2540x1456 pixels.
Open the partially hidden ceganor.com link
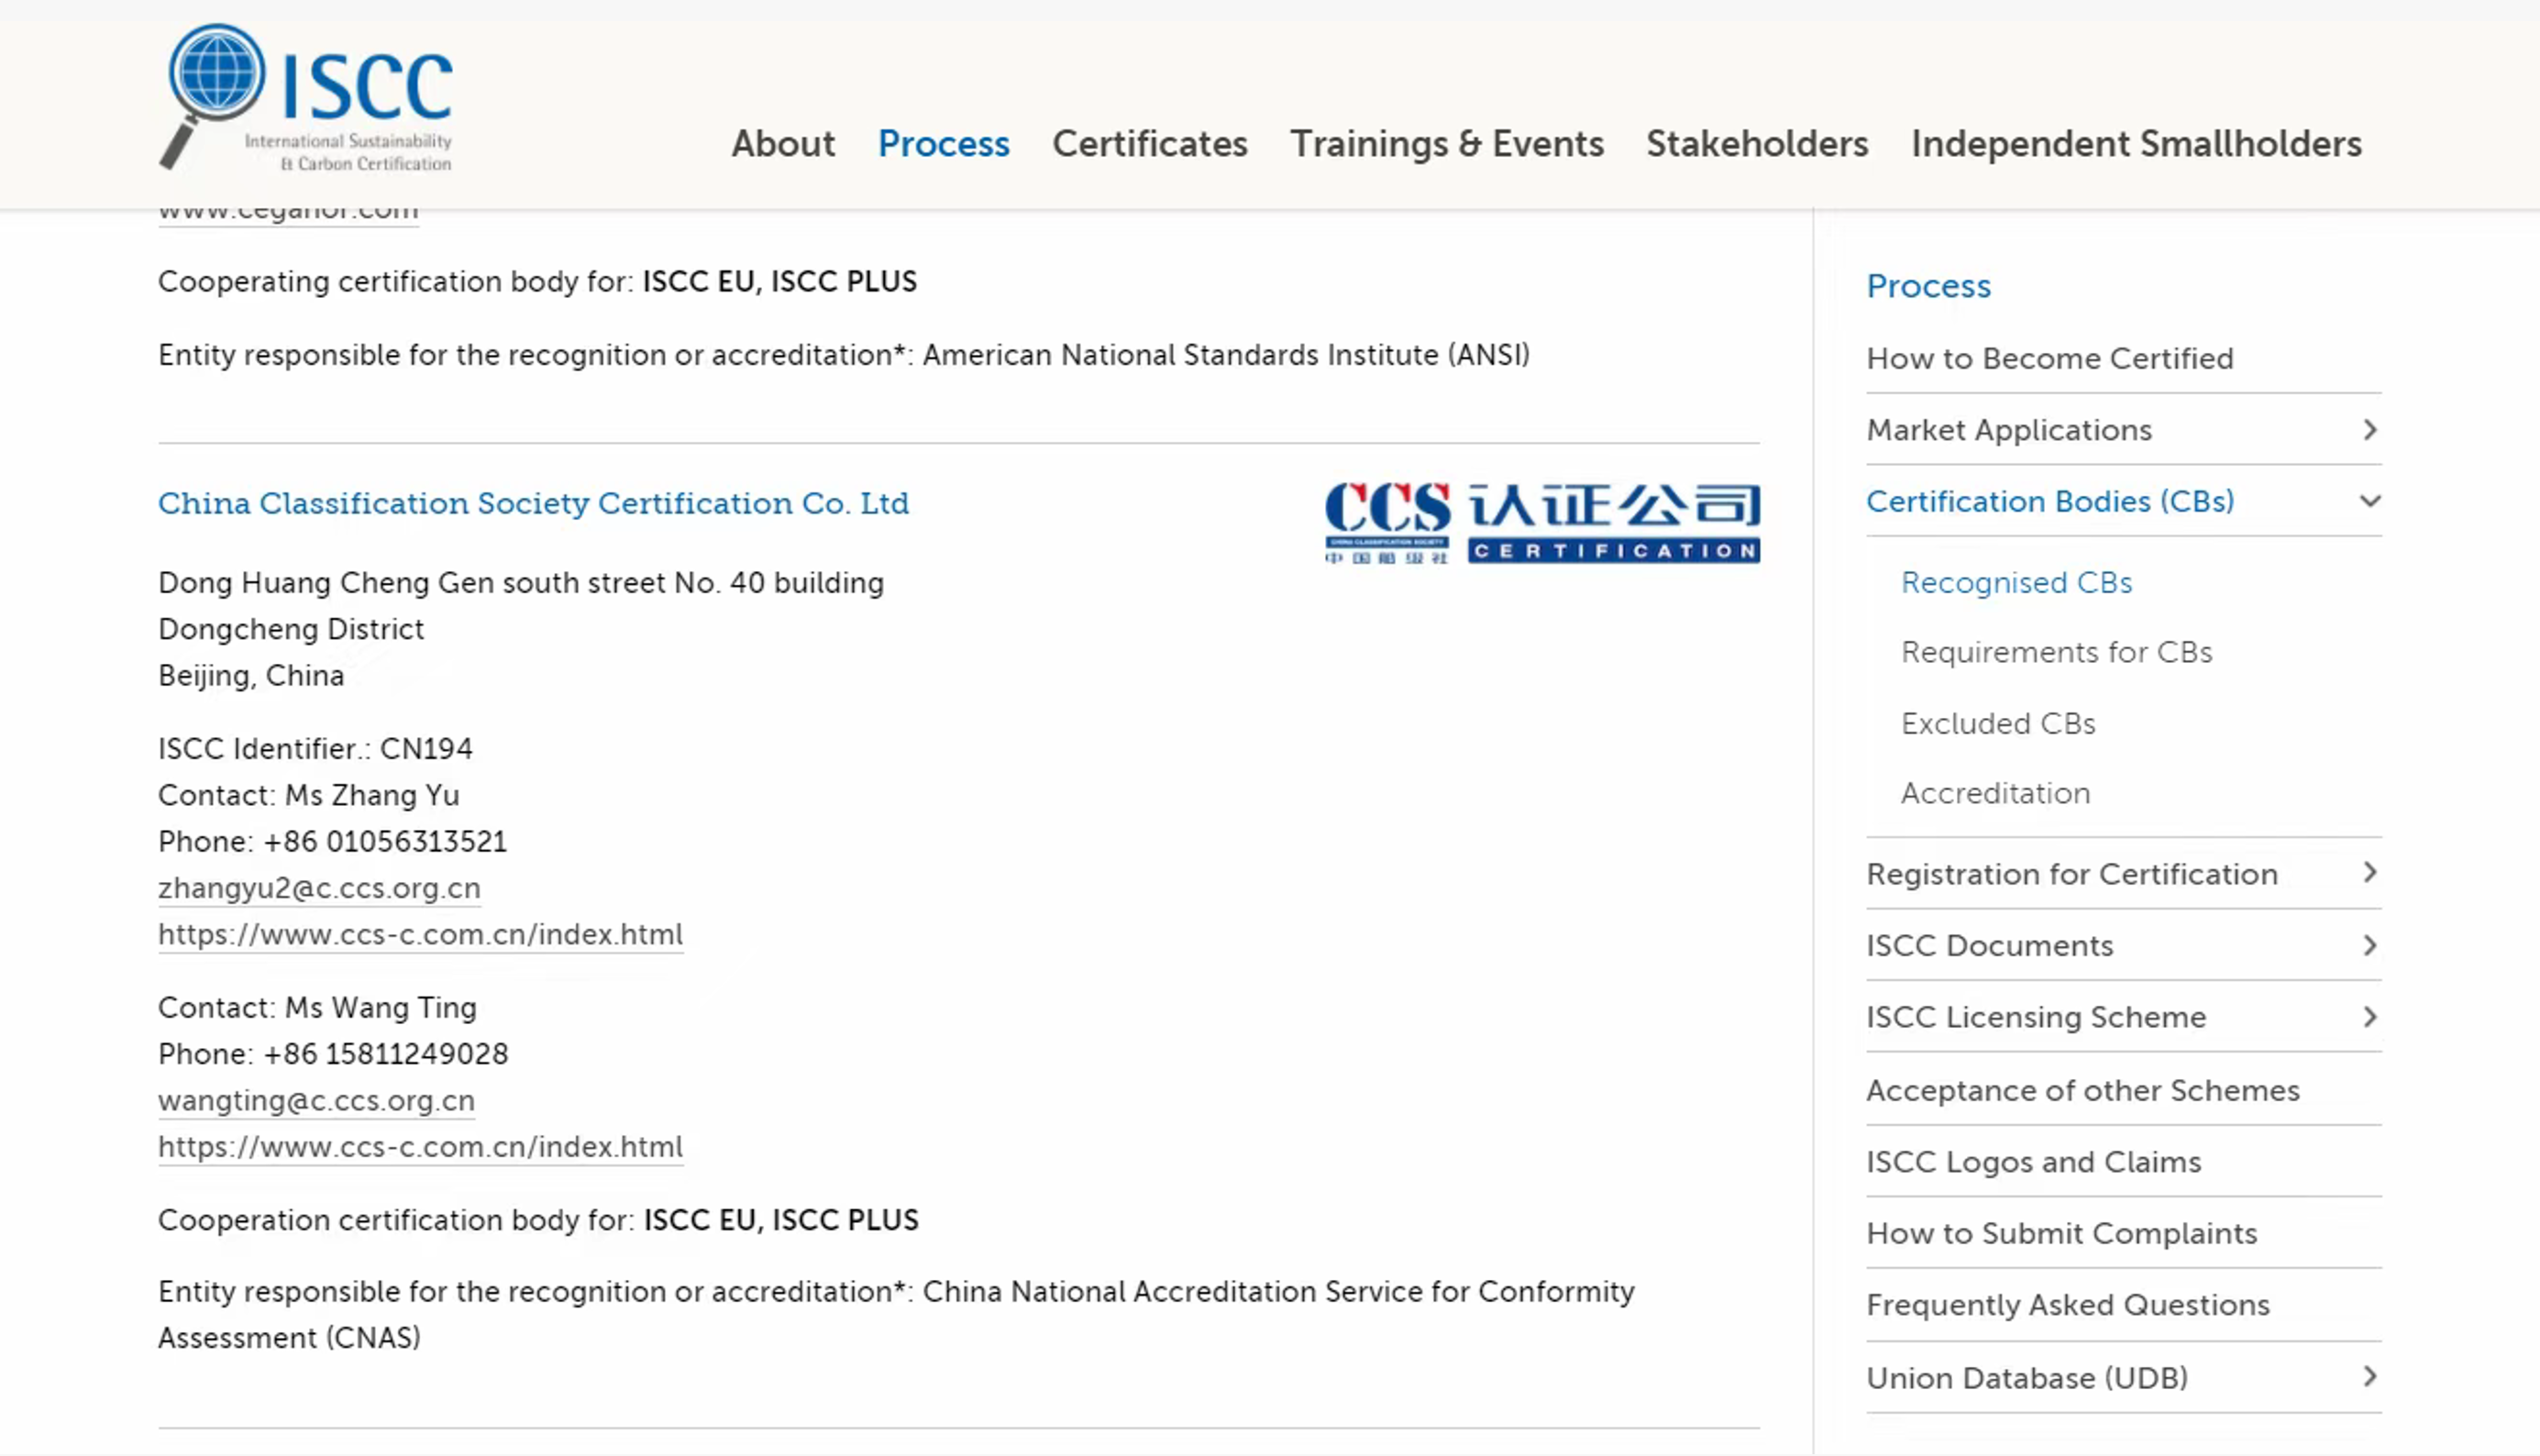288,216
